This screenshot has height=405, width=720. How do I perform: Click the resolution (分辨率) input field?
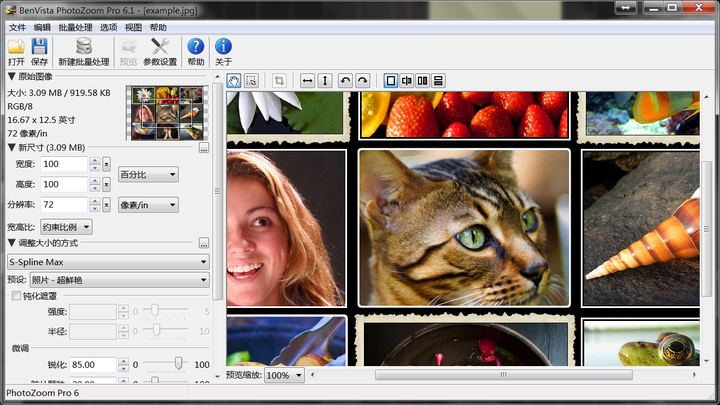pos(64,204)
